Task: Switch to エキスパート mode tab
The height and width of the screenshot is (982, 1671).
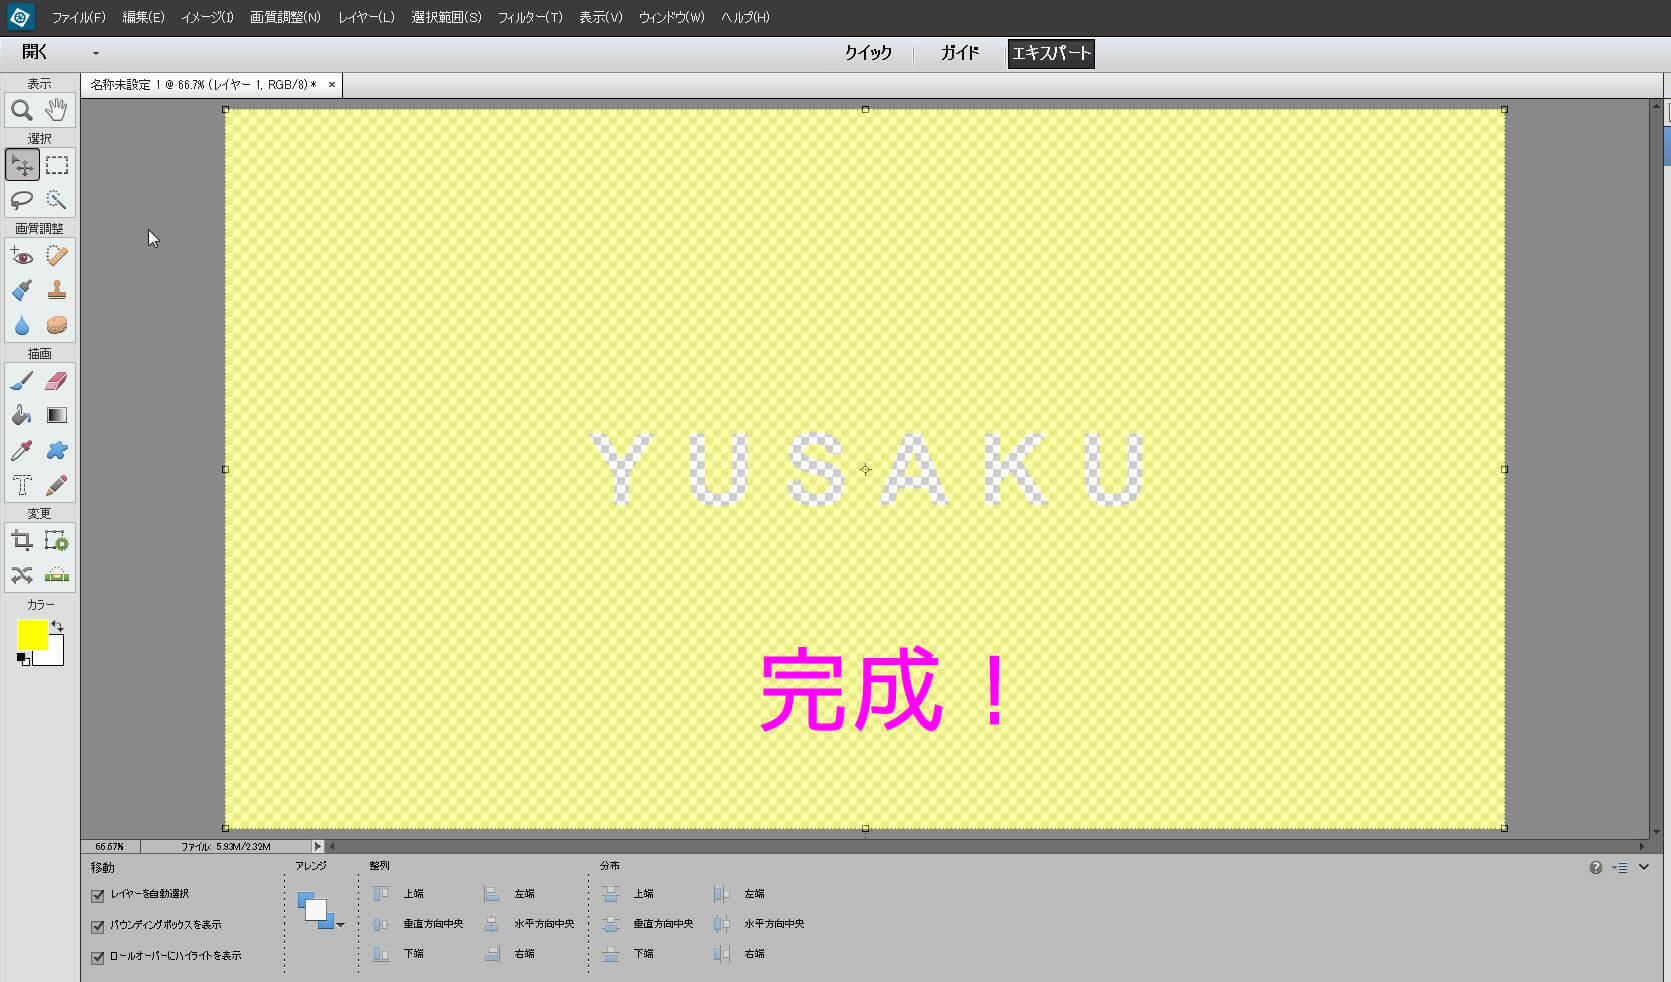Action: [x=1050, y=53]
